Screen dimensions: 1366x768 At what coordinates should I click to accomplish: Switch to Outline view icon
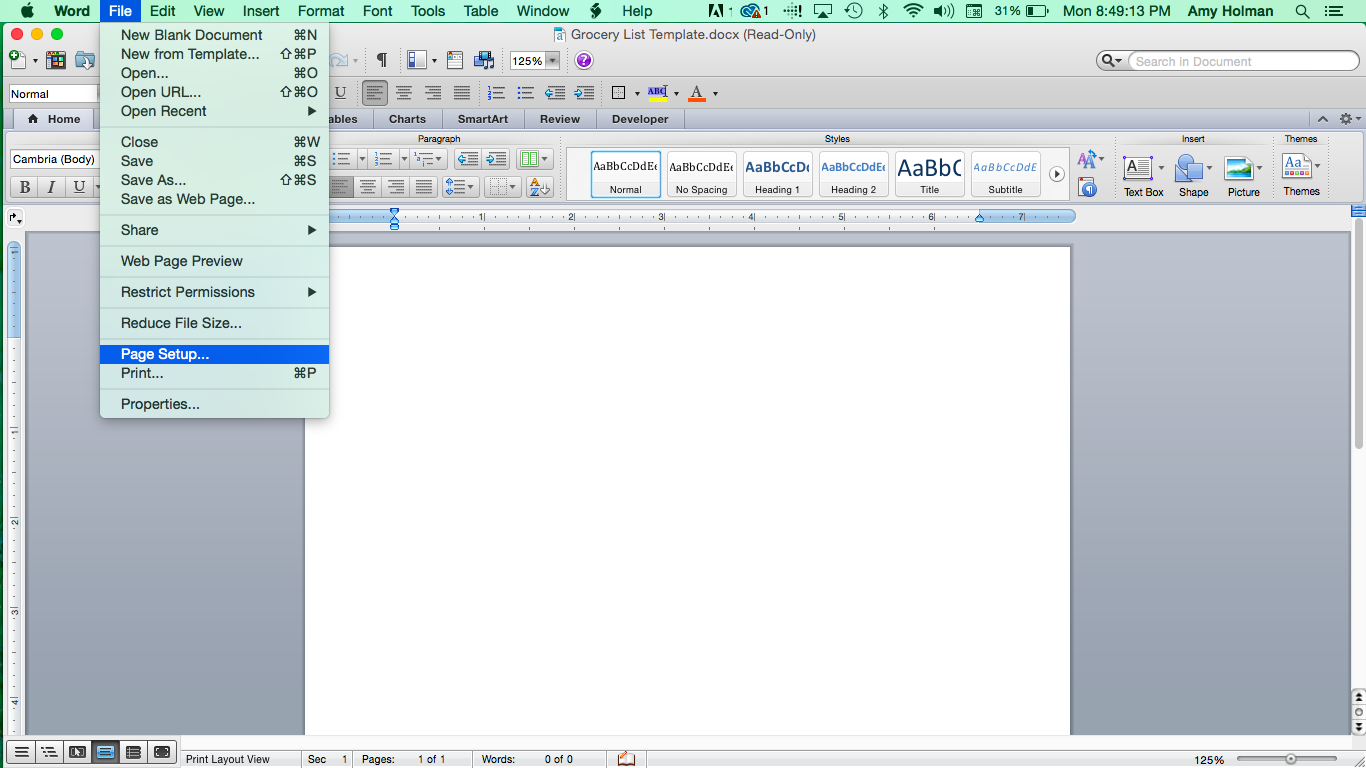tap(48, 752)
